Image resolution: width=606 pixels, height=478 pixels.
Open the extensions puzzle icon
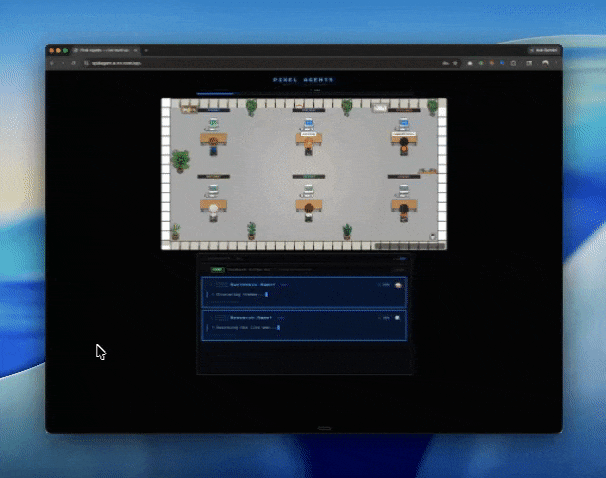point(513,63)
